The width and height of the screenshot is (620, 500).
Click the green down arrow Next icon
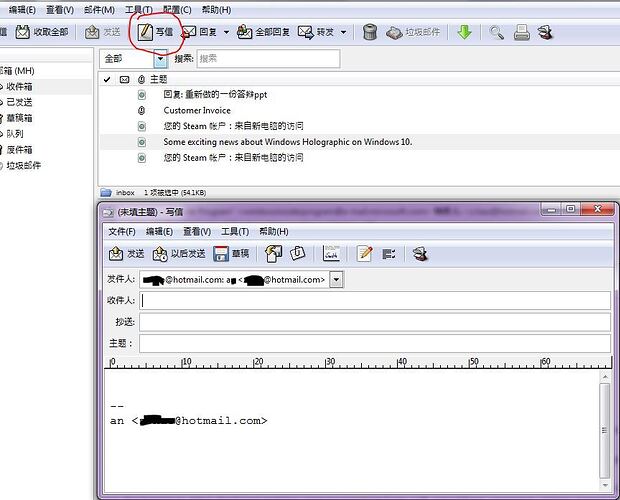[x=464, y=32]
